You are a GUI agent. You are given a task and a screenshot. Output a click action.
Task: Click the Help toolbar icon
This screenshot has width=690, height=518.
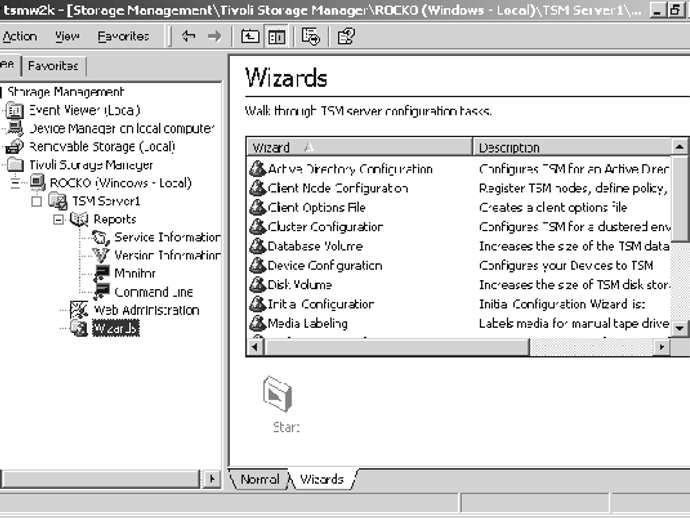coord(346,37)
